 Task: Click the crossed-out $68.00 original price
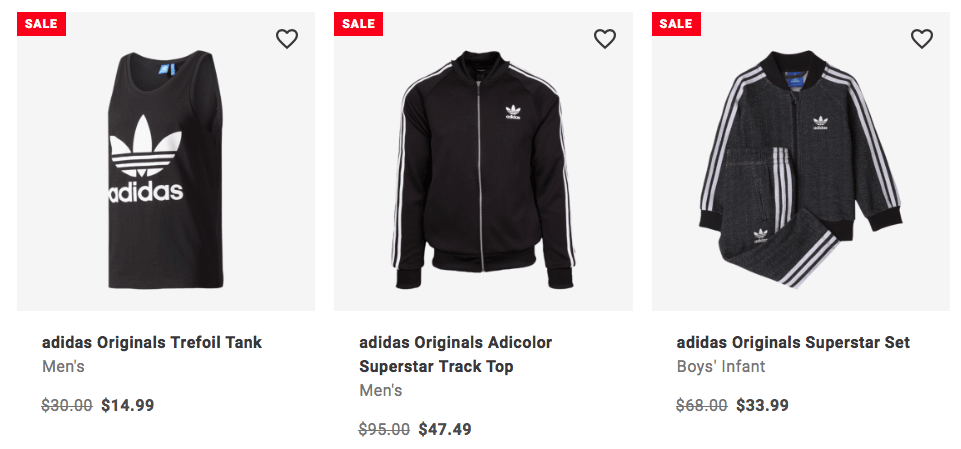[x=702, y=405]
